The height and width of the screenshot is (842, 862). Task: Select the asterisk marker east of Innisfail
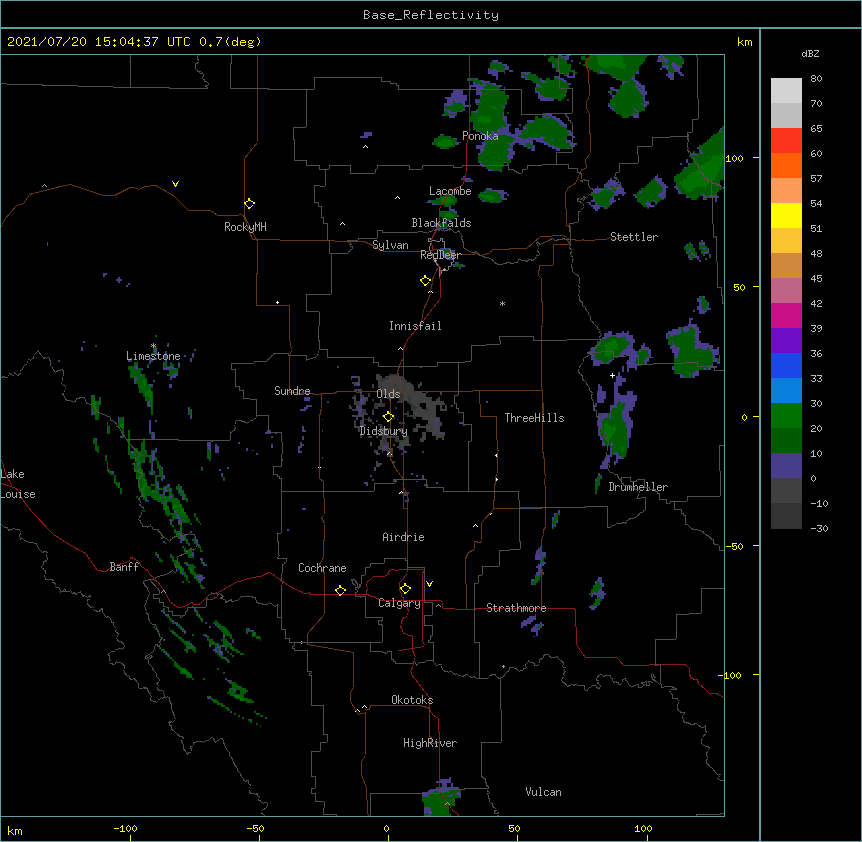click(x=502, y=303)
